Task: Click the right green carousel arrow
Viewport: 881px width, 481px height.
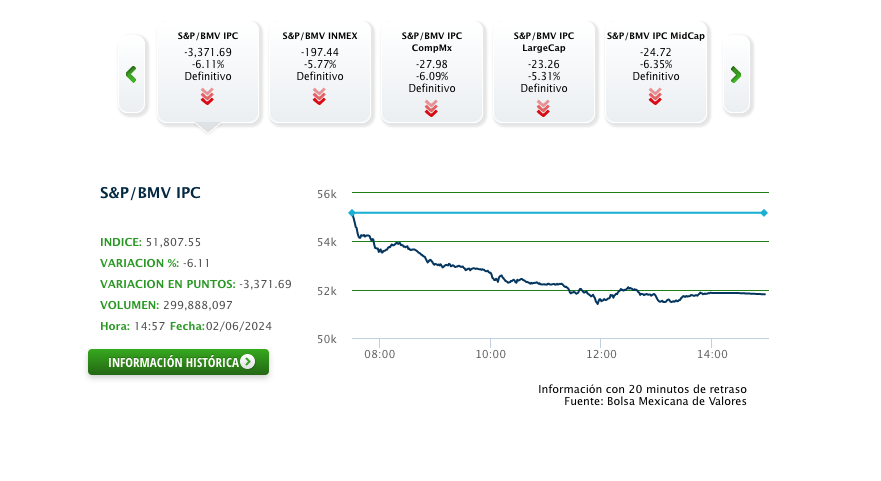Action: [x=736, y=74]
